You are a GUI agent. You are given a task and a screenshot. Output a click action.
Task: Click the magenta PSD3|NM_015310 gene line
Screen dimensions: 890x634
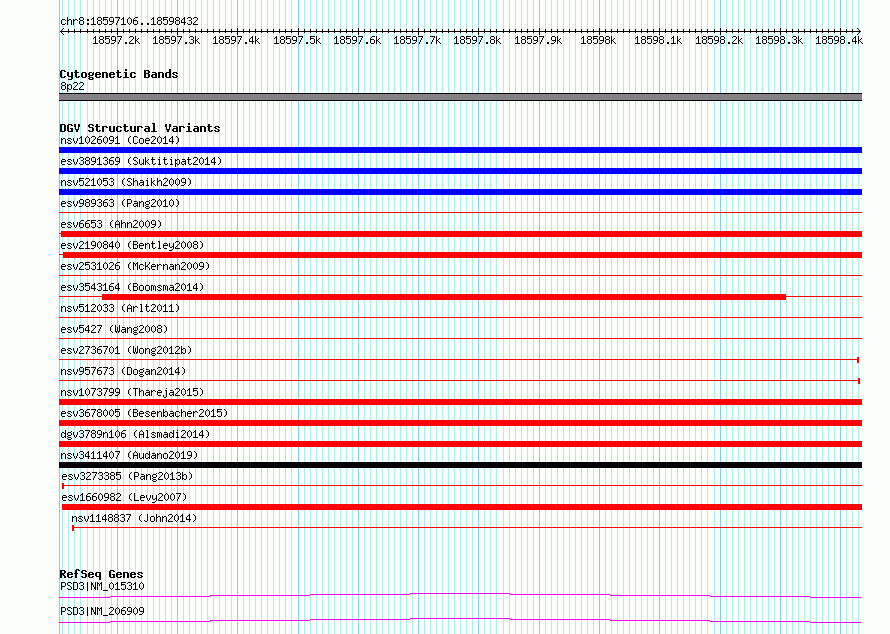460,595
